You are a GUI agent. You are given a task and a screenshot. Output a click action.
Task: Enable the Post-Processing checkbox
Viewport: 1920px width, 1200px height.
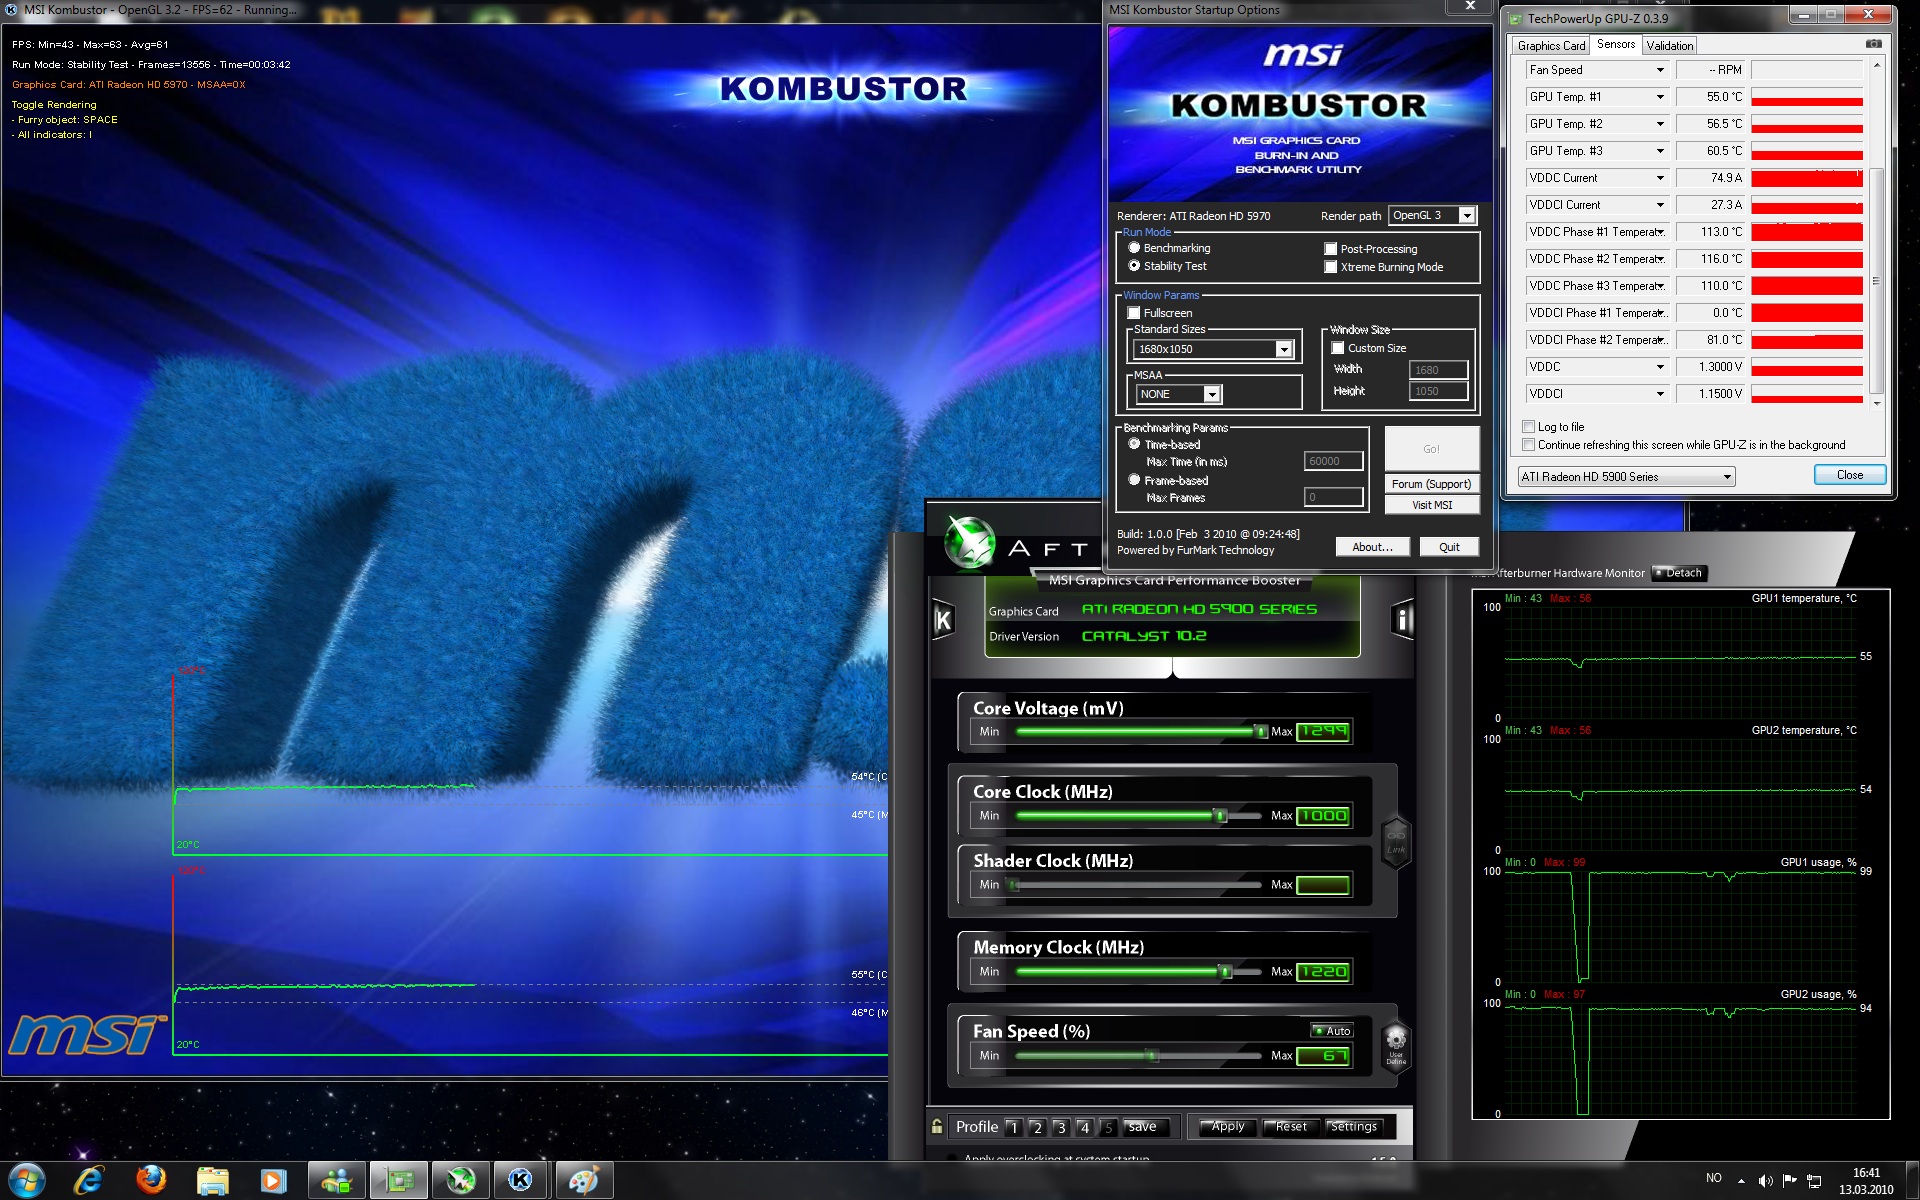1331,249
